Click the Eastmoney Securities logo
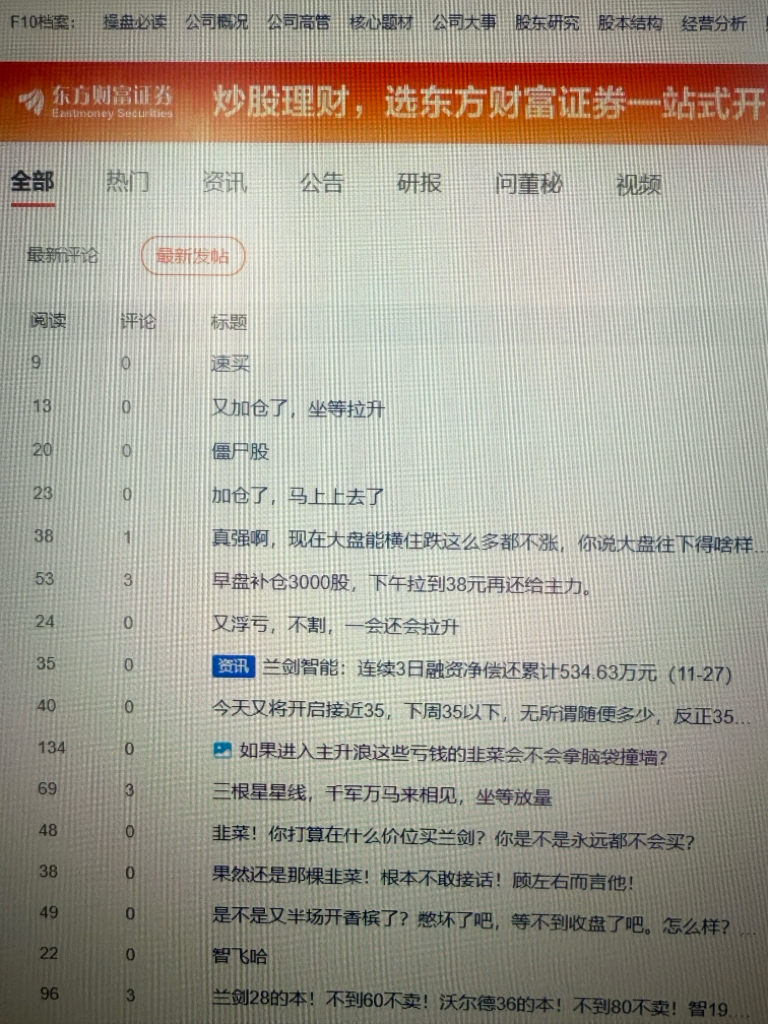The height and width of the screenshot is (1024, 768). [96, 102]
